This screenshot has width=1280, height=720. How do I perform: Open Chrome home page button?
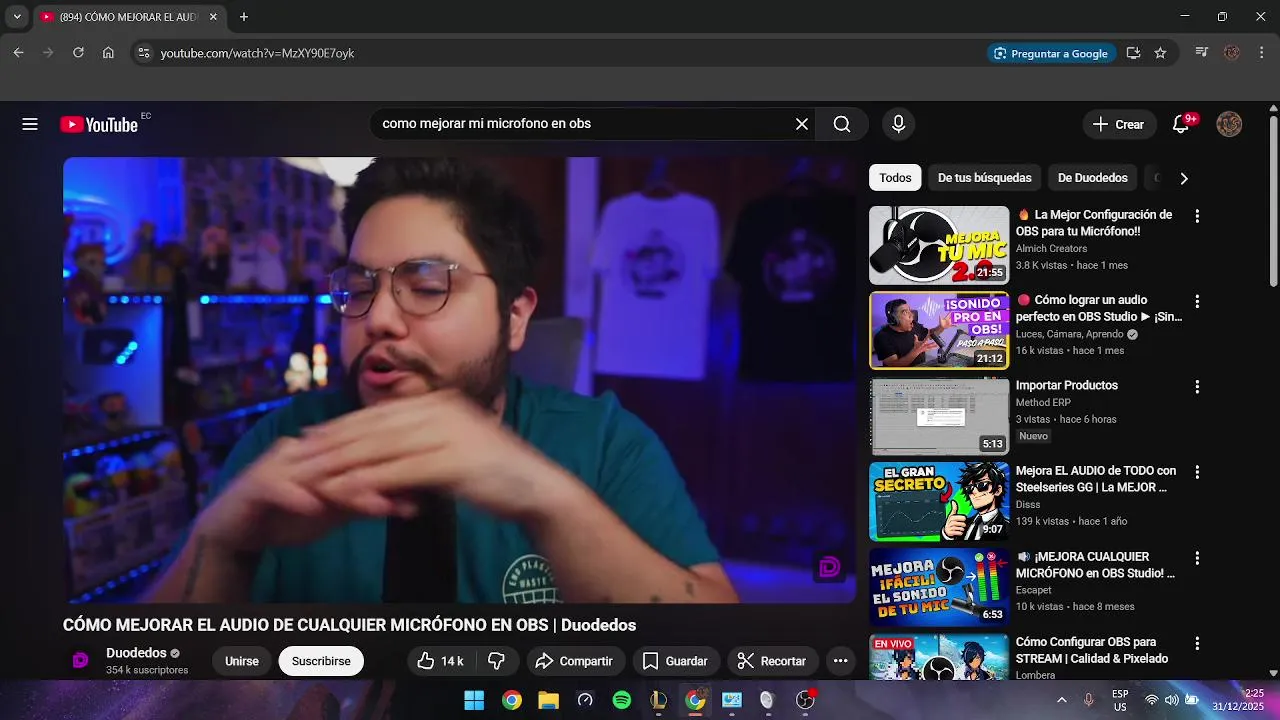point(108,53)
